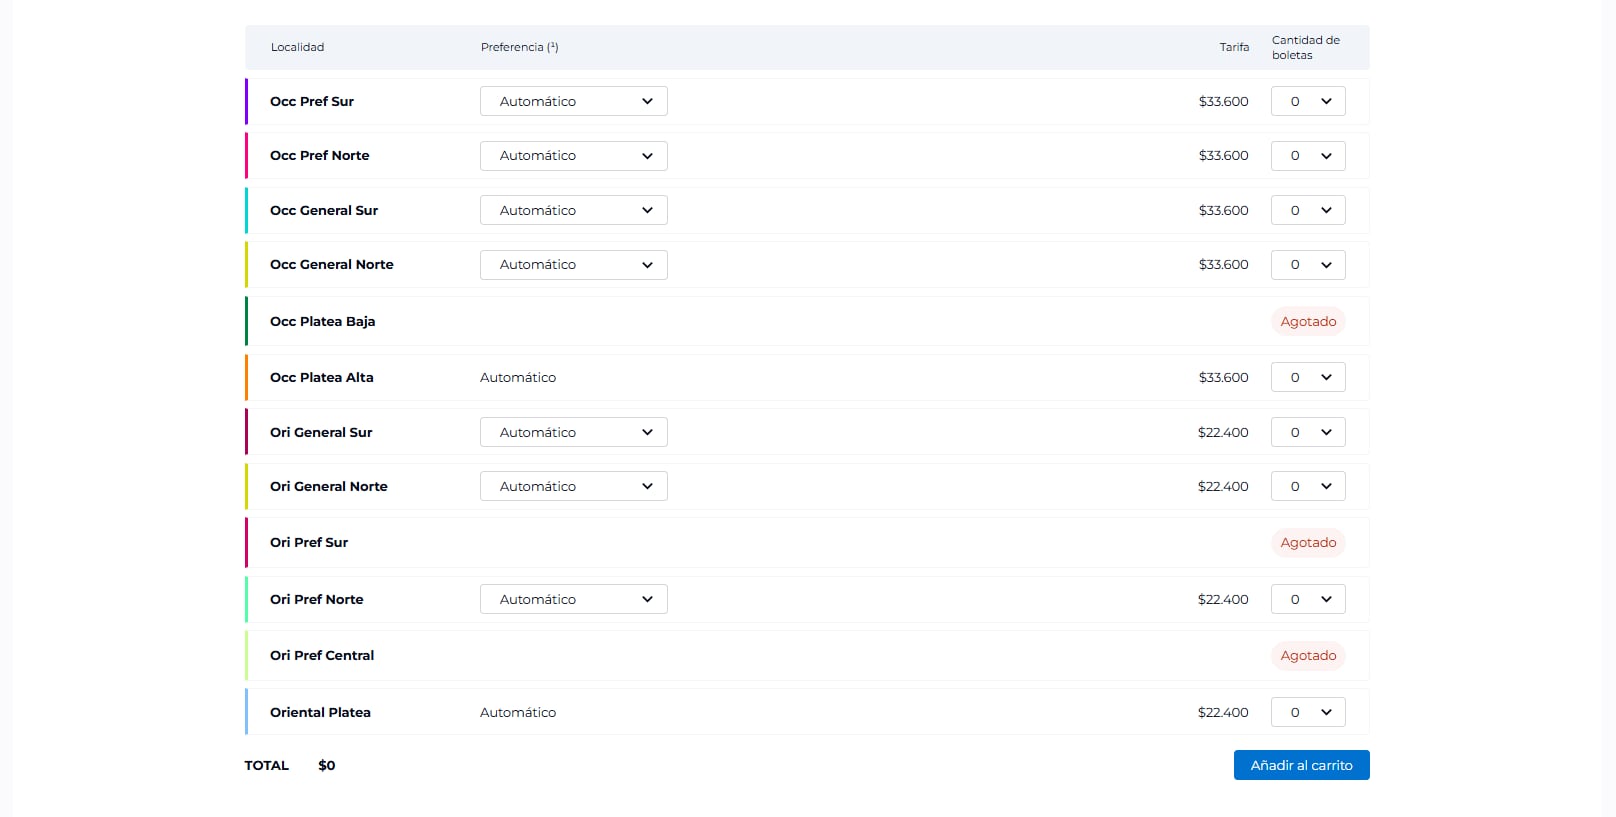
Task: Click the Occ General Norte locality name
Action: 332,265
